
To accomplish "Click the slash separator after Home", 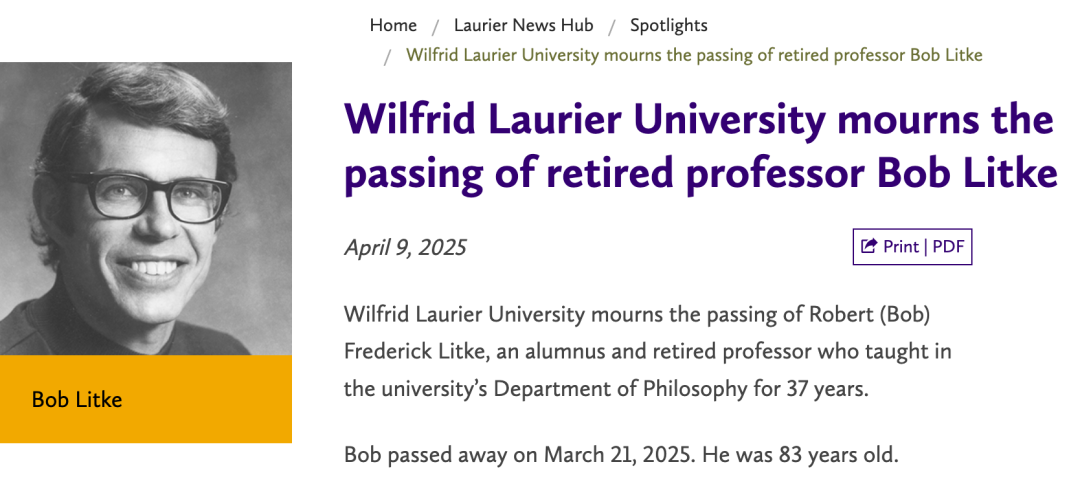I will [x=436, y=26].
